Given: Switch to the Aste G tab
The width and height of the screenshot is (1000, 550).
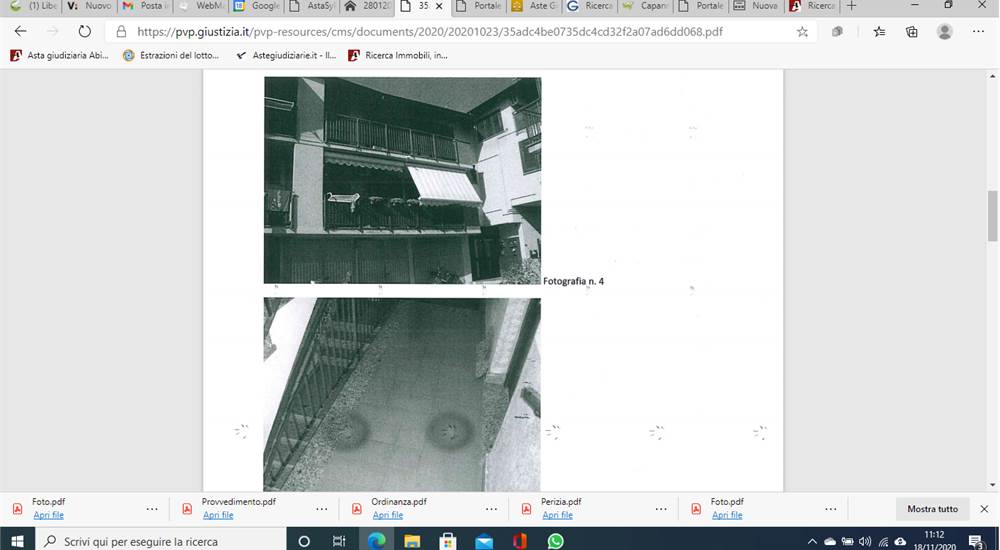Looking at the screenshot, I should (x=534, y=6).
